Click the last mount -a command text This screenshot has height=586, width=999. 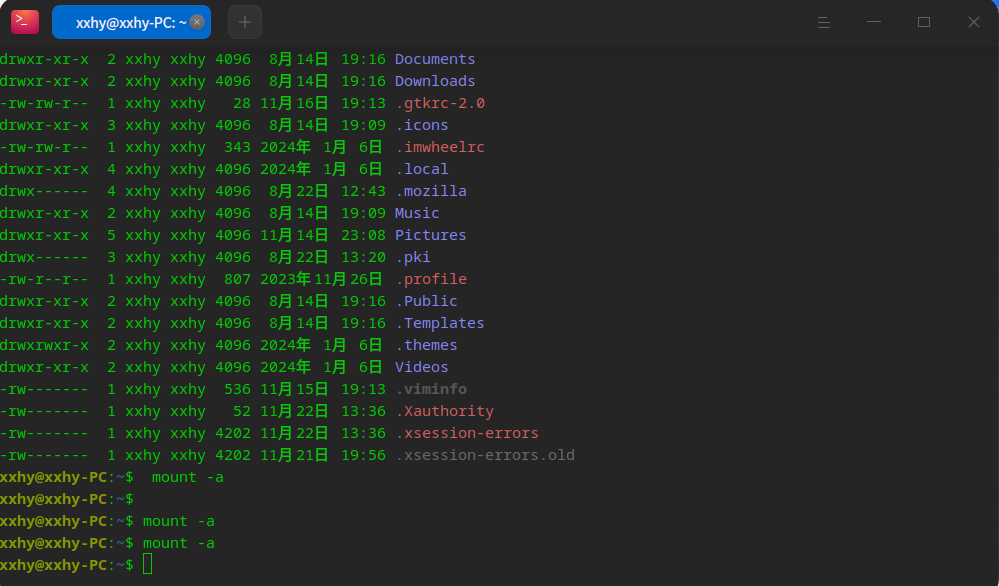click(x=179, y=543)
